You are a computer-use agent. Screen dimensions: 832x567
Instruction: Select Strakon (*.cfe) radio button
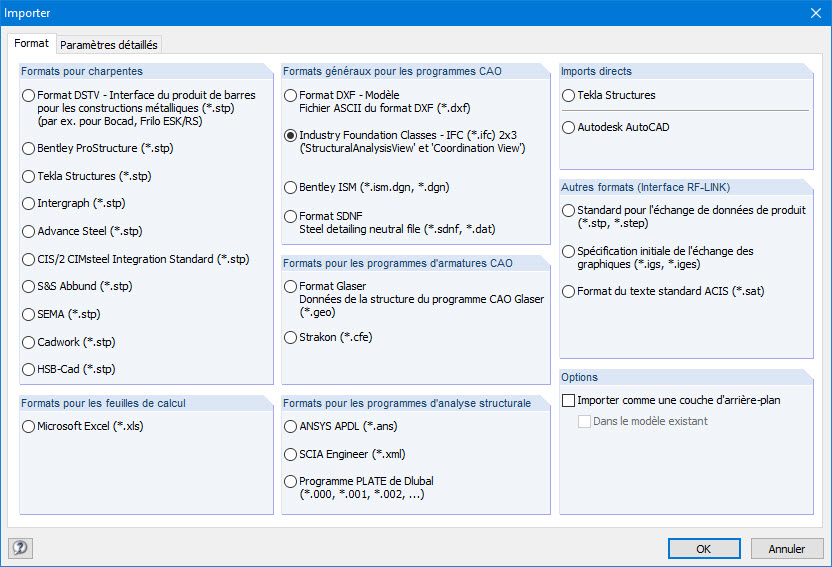tap(291, 337)
